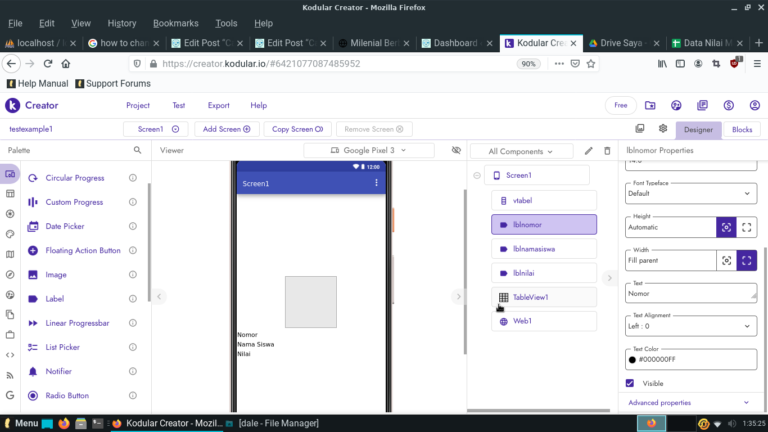Image resolution: width=768 pixels, height=432 pixels.
Task: Click the Text property input field
Action: tap(691, 293)
